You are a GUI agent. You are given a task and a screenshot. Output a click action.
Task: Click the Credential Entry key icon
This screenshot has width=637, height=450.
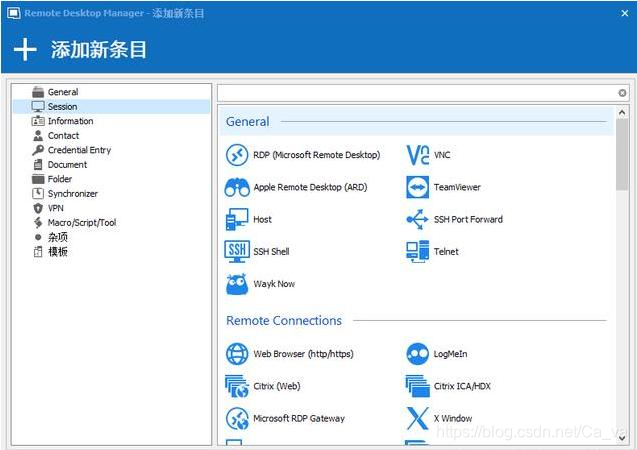pos(38,150)
